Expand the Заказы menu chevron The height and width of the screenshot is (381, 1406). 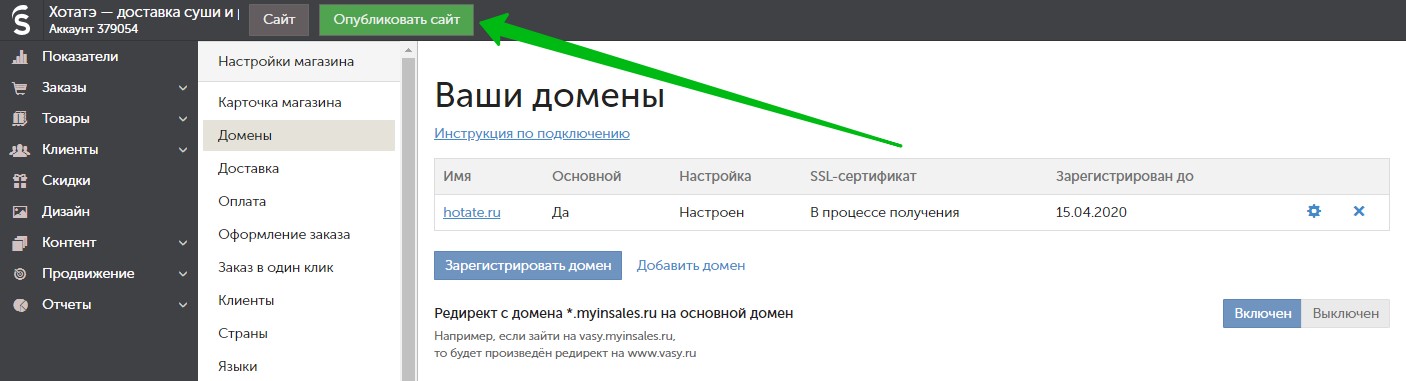(x=183, y=88)
